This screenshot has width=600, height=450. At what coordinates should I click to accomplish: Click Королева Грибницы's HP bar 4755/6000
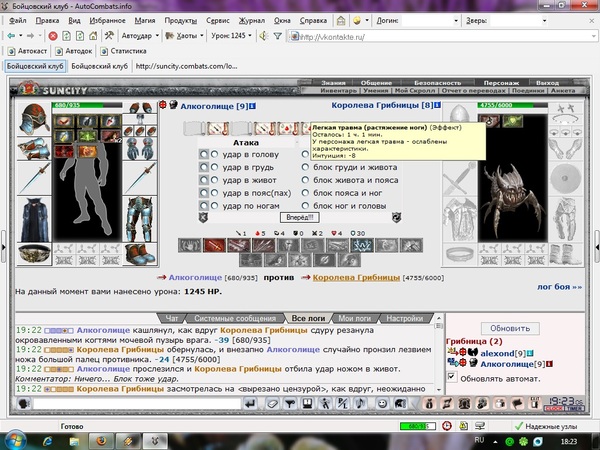point(512,105)
